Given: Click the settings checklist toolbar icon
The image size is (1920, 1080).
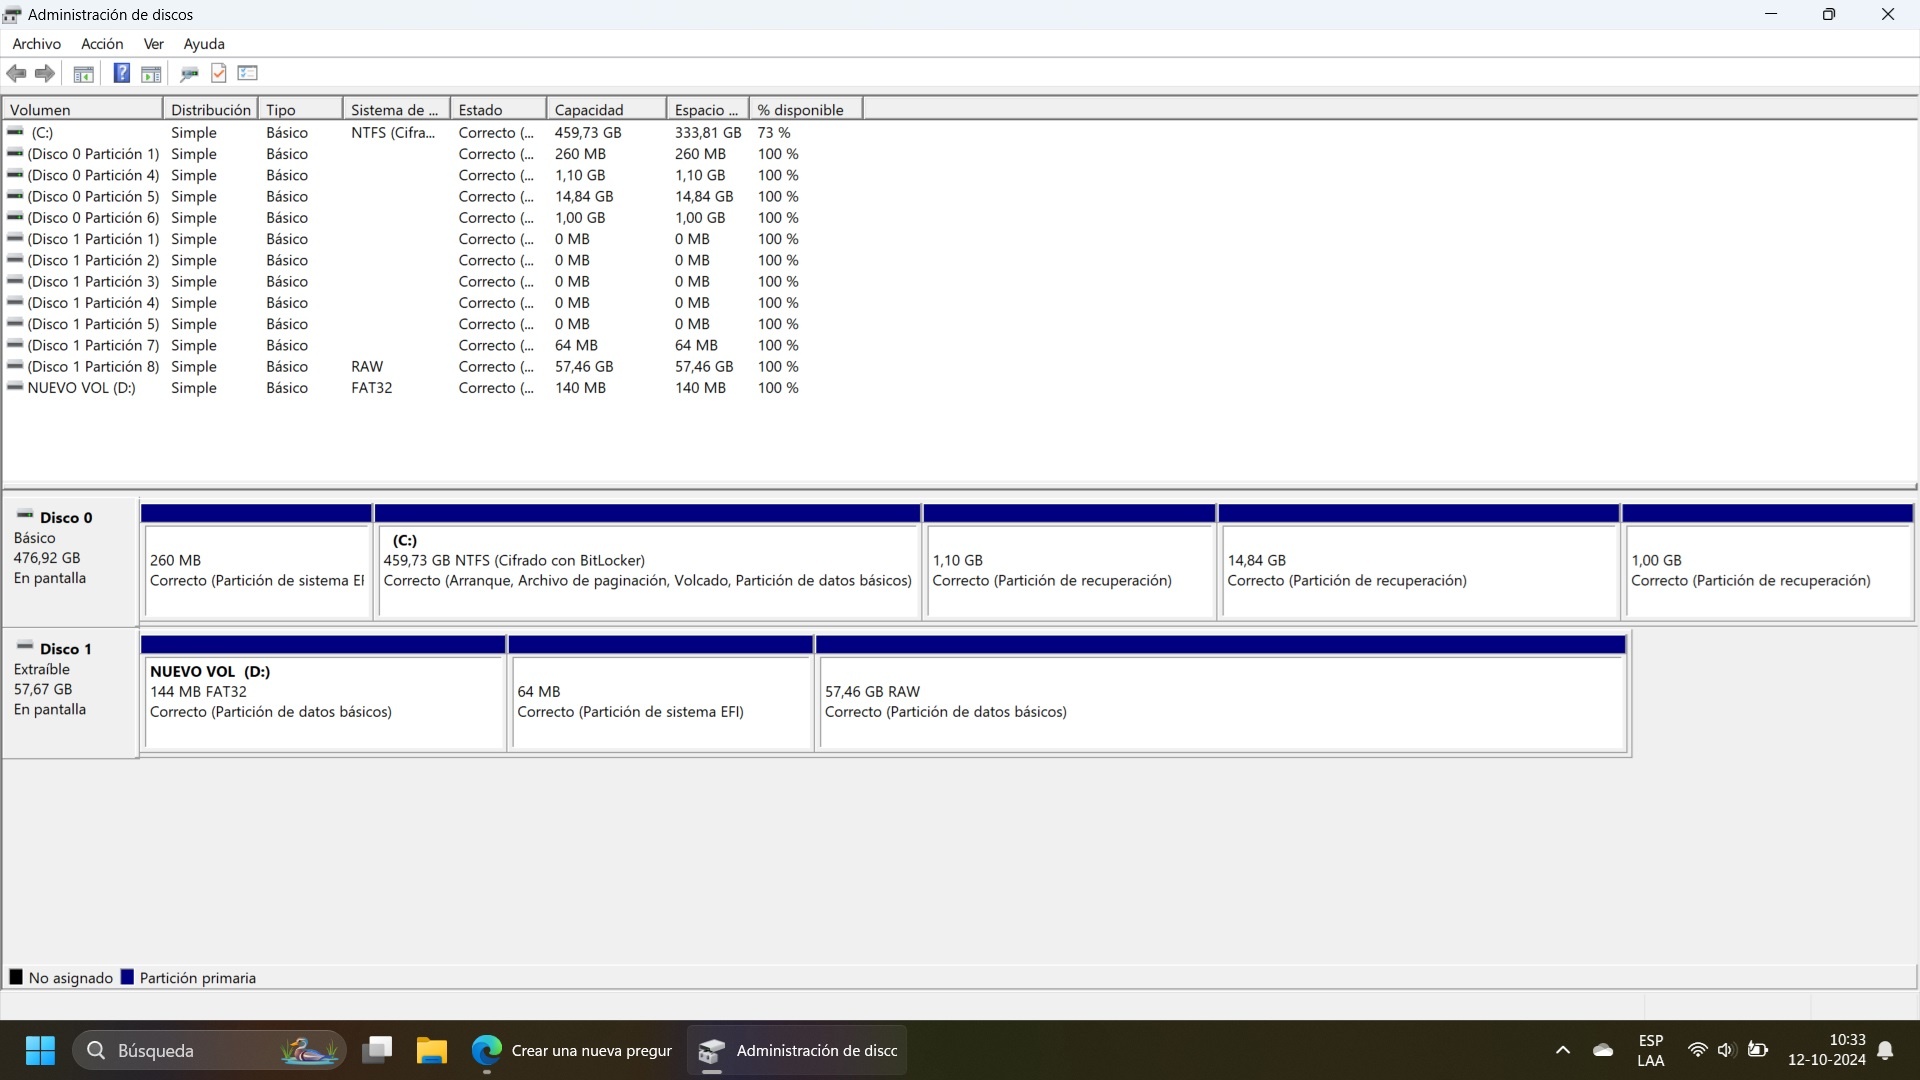Looking at the screenshot, I should pyautogui.click(x=248, y=73).
